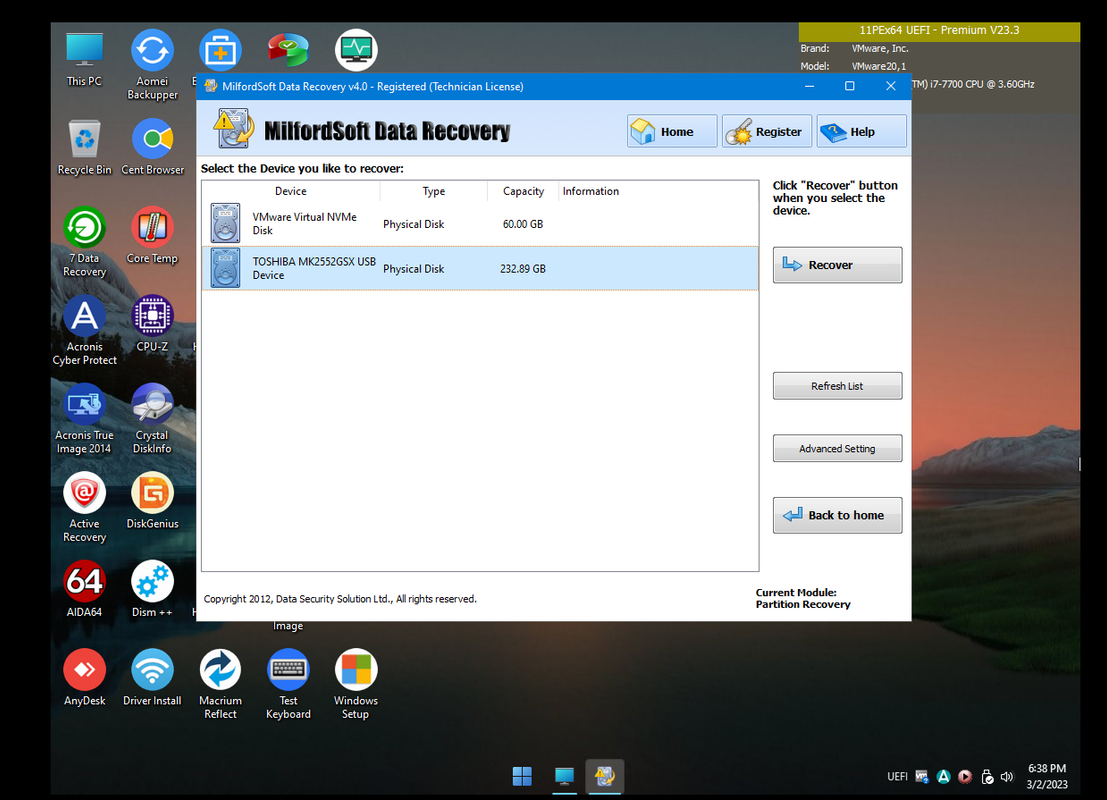Open Acronis Cyber Protect desktop icon
The width and height of the screenshot is (1107, 800).
[x=84, y=330]
